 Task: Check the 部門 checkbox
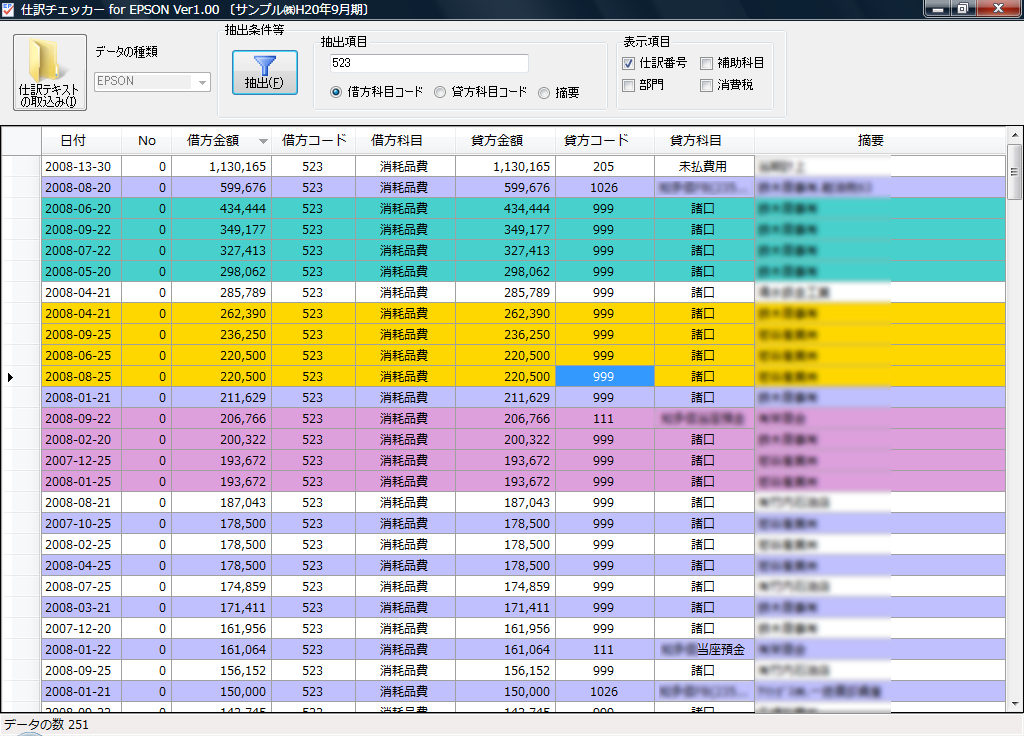tap(629, 85)
